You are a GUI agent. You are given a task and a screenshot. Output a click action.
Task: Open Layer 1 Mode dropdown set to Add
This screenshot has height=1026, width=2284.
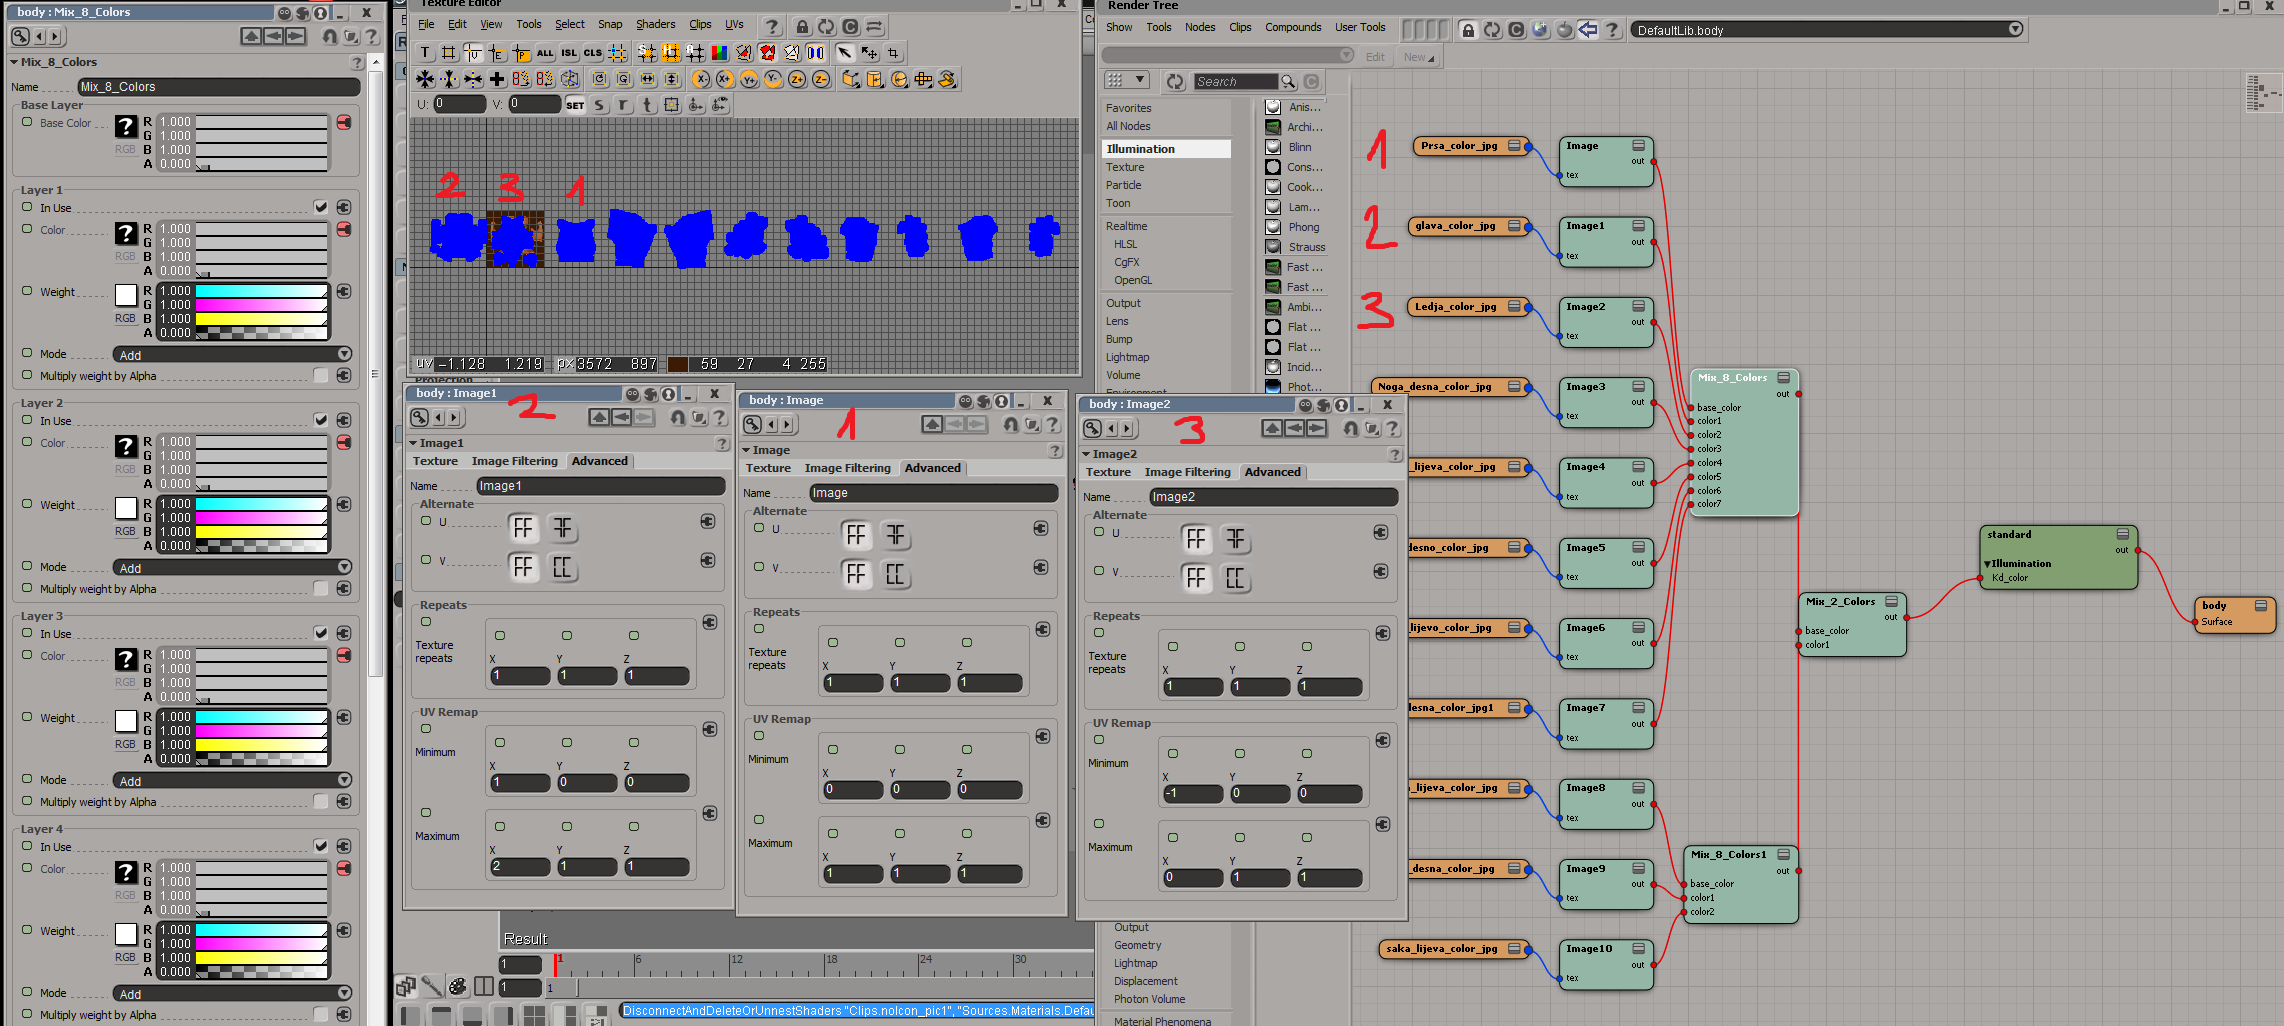click(x=232, y=355)
